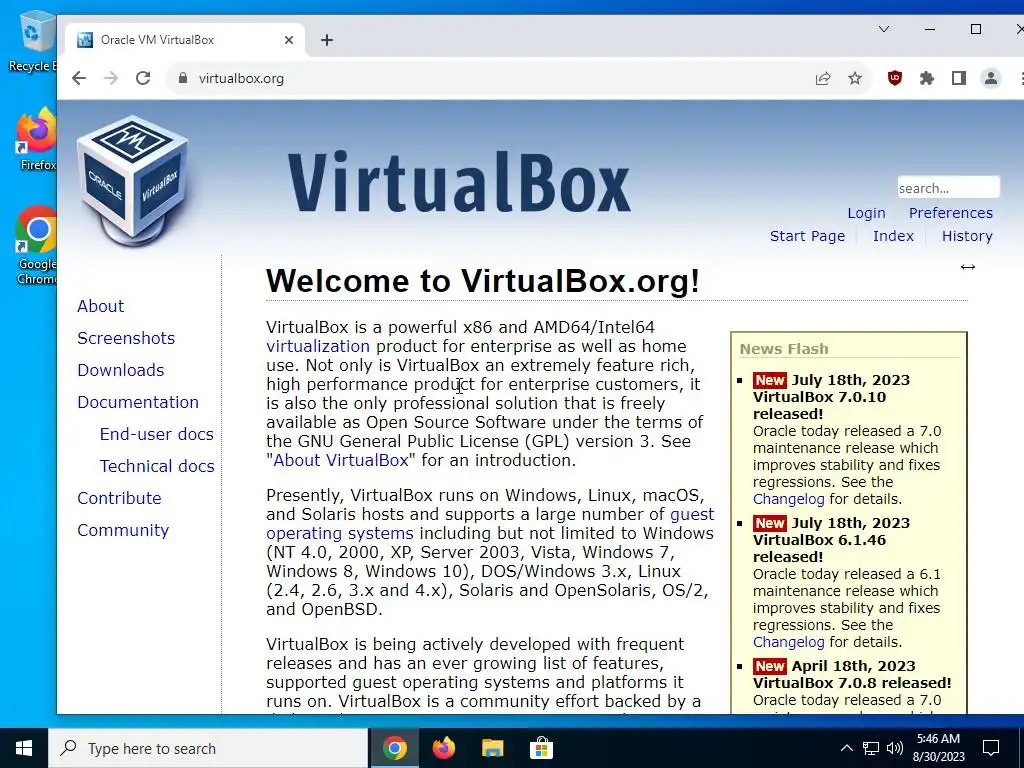Expand the tab search chevron

coord(884,29)
